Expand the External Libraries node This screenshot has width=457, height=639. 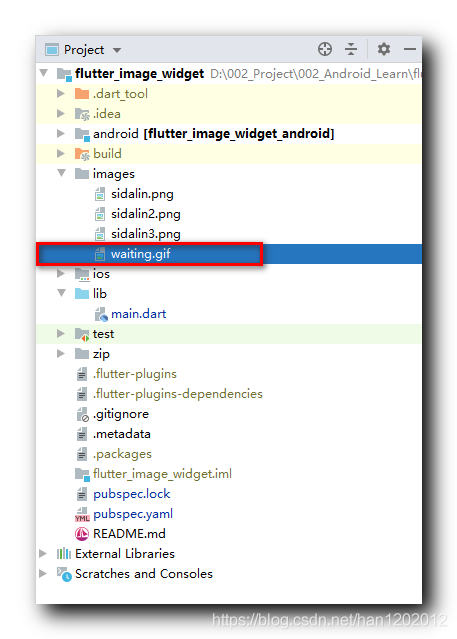(x=43, y=553)
